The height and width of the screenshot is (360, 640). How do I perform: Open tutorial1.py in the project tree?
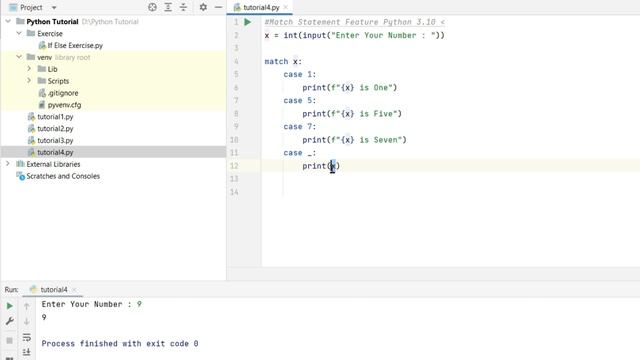(x=51, y=117)
